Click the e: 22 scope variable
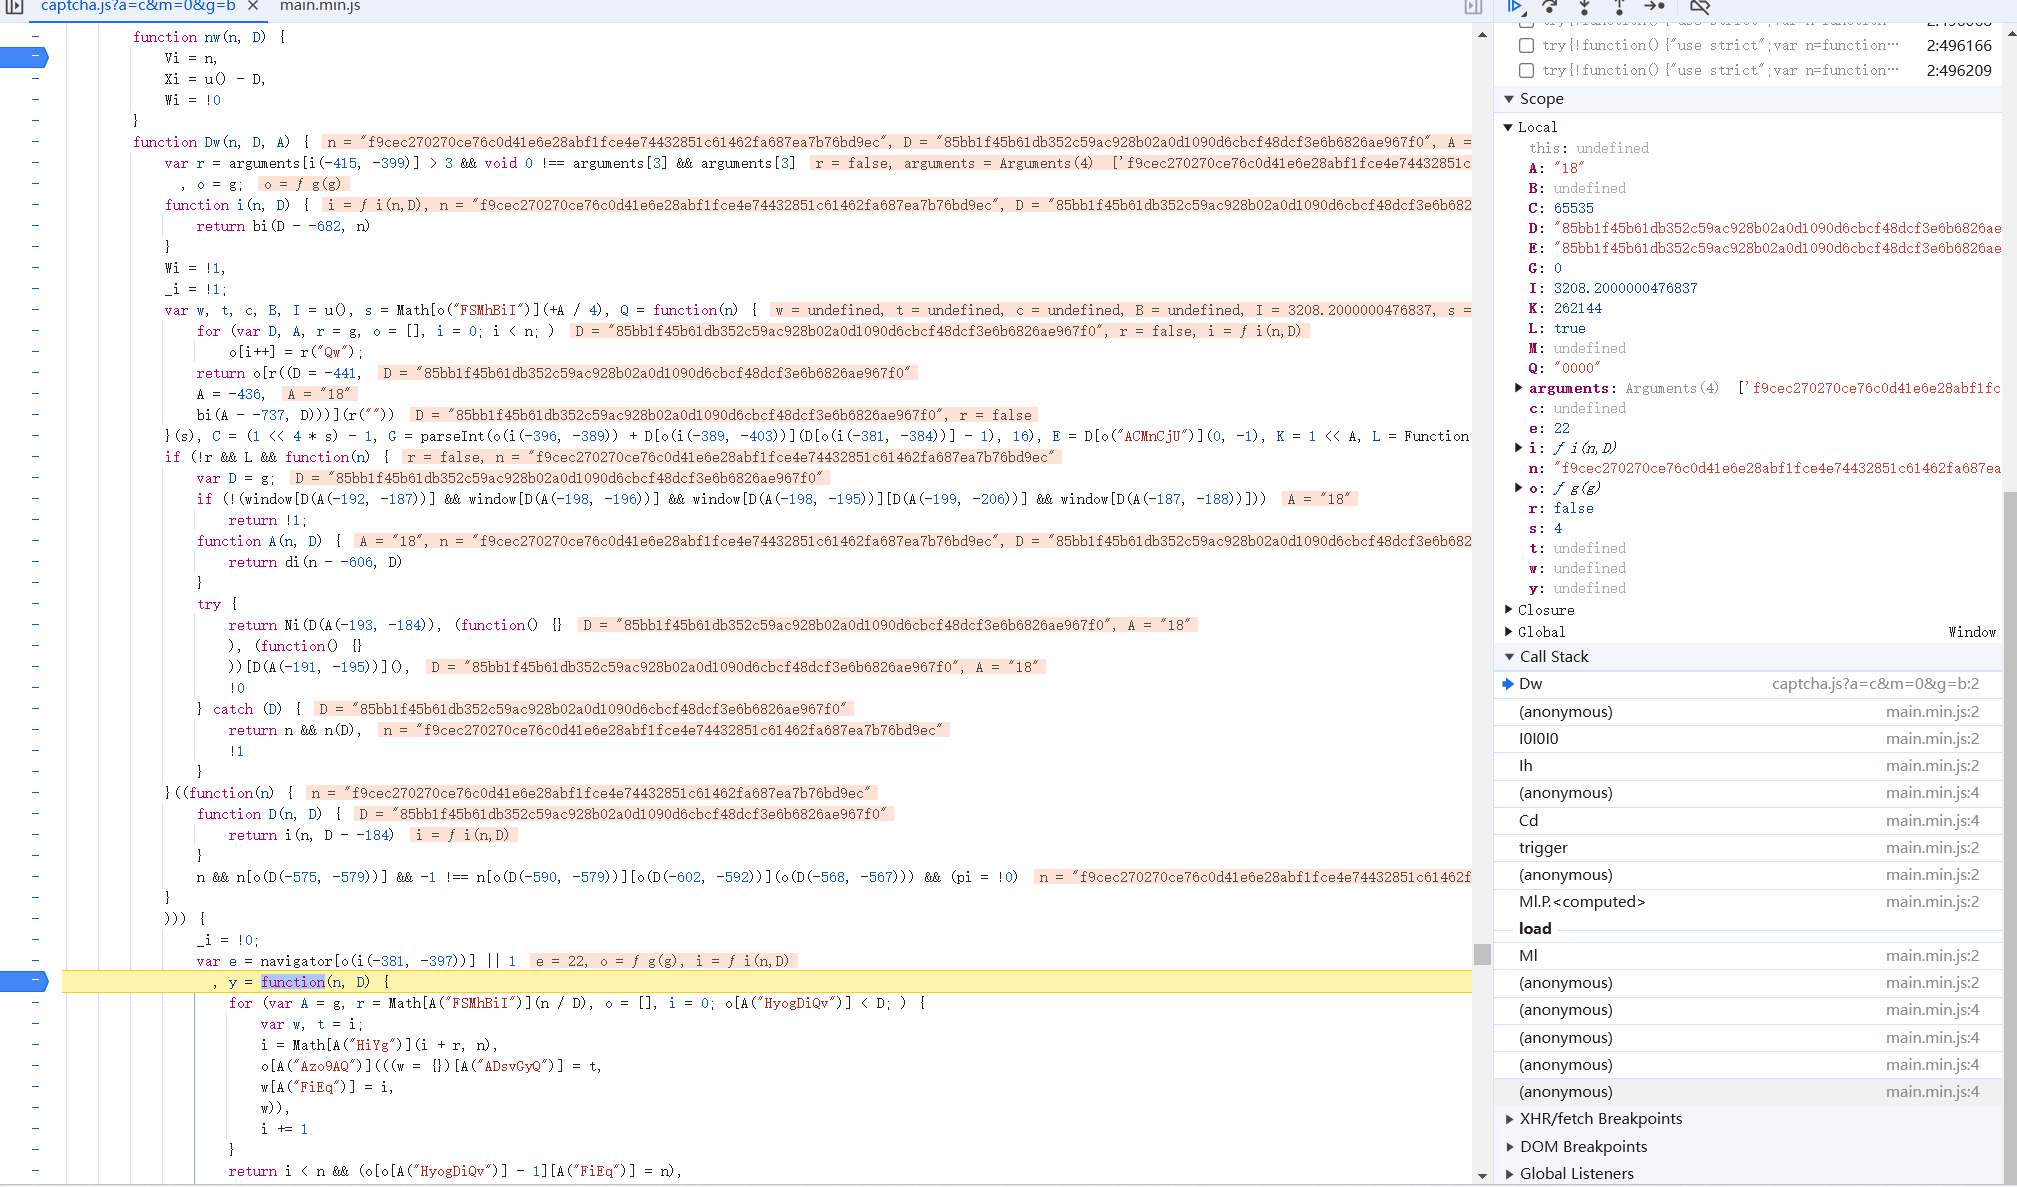Viewport: 2017px width, 1187px height. point(1549,428)
